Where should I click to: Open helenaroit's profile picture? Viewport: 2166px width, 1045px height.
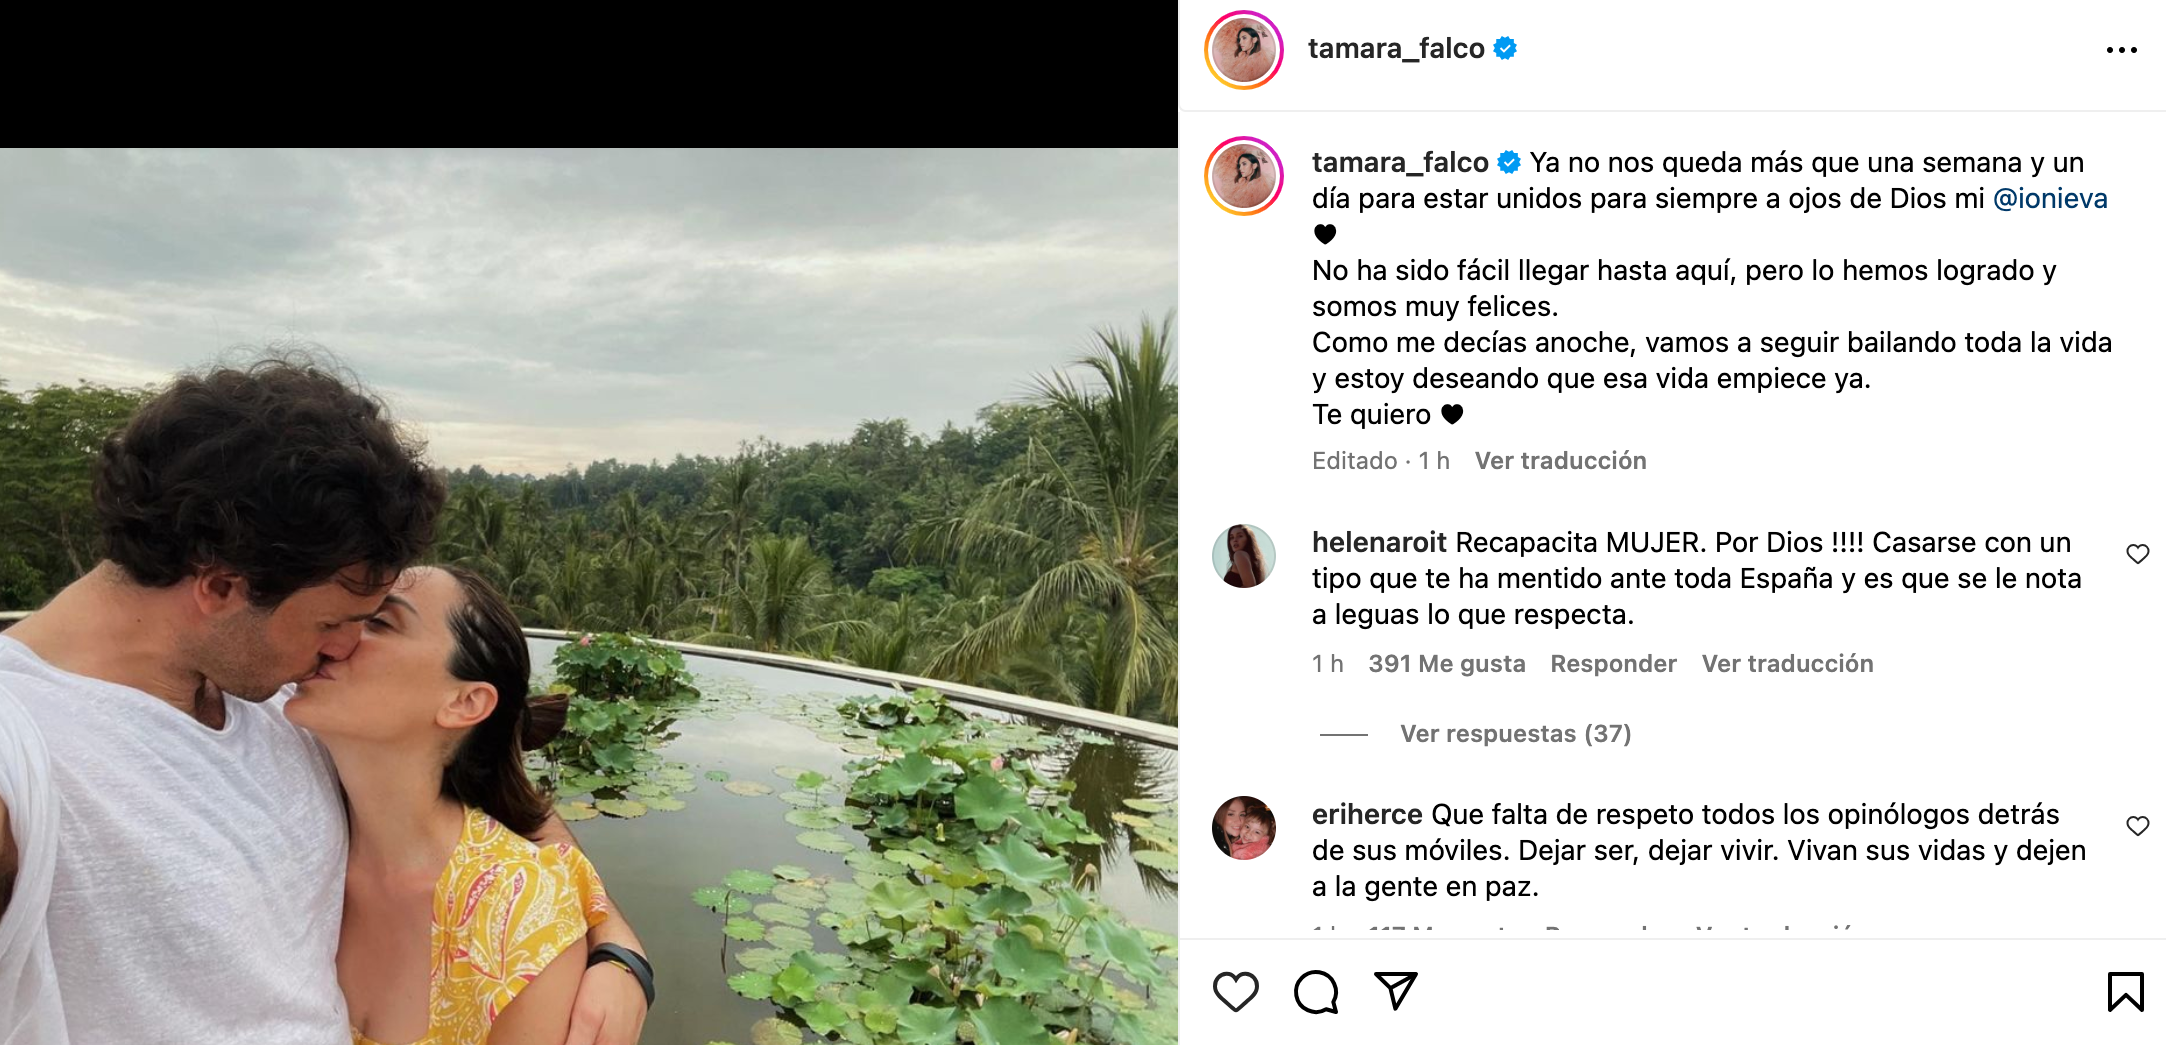pos(1244,556)
